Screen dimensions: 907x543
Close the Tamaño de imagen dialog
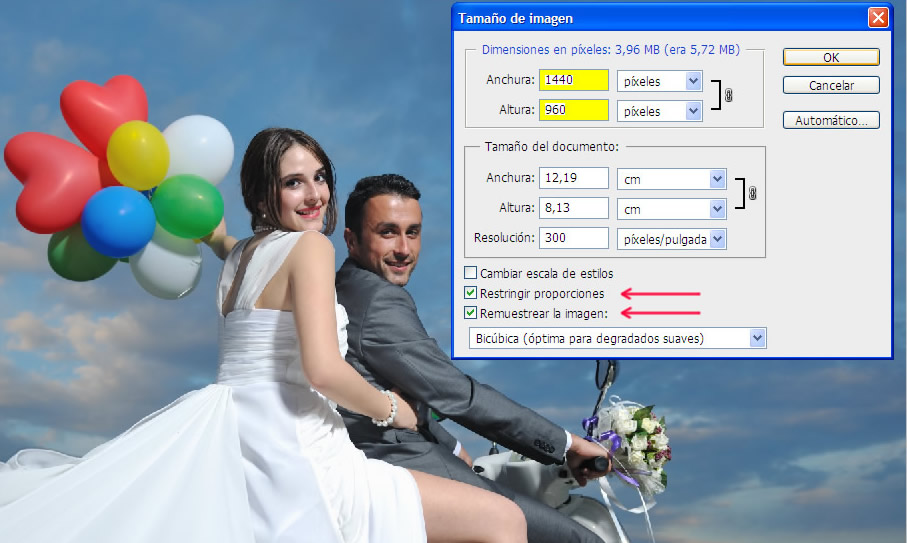click(x=877, y=18)
